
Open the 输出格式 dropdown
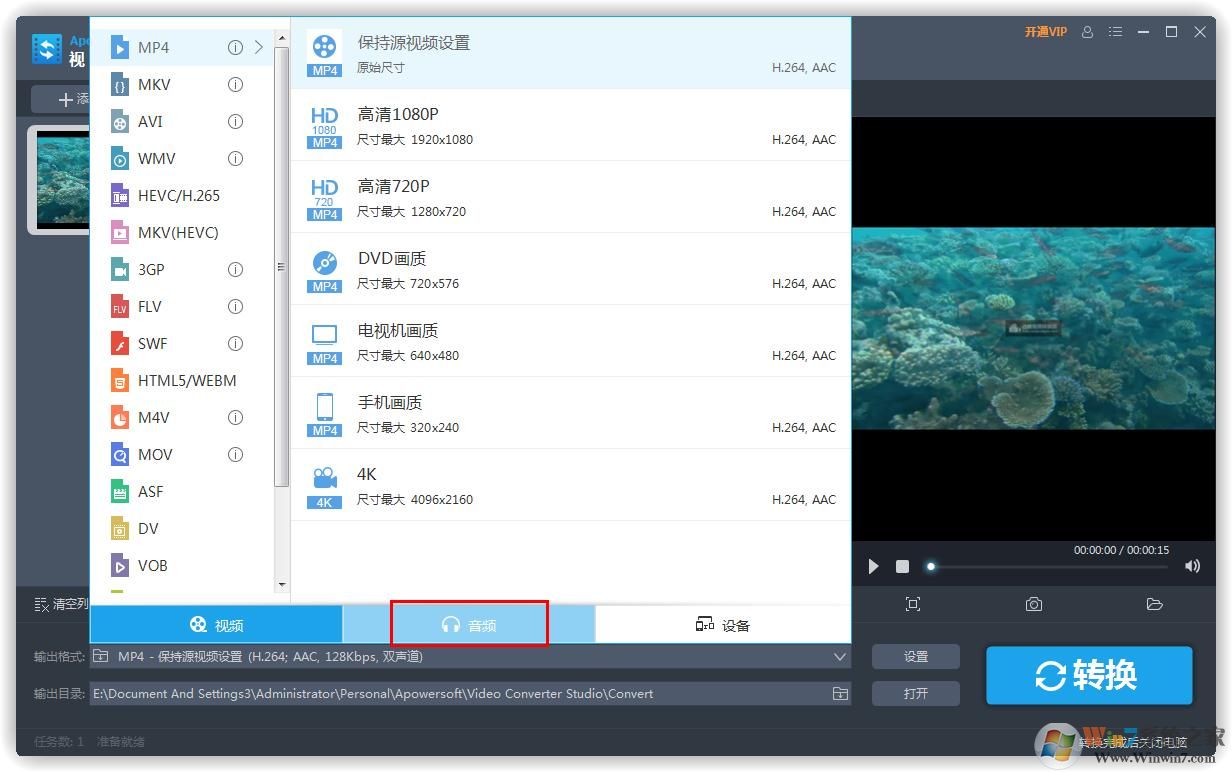[x=841, y=657]
